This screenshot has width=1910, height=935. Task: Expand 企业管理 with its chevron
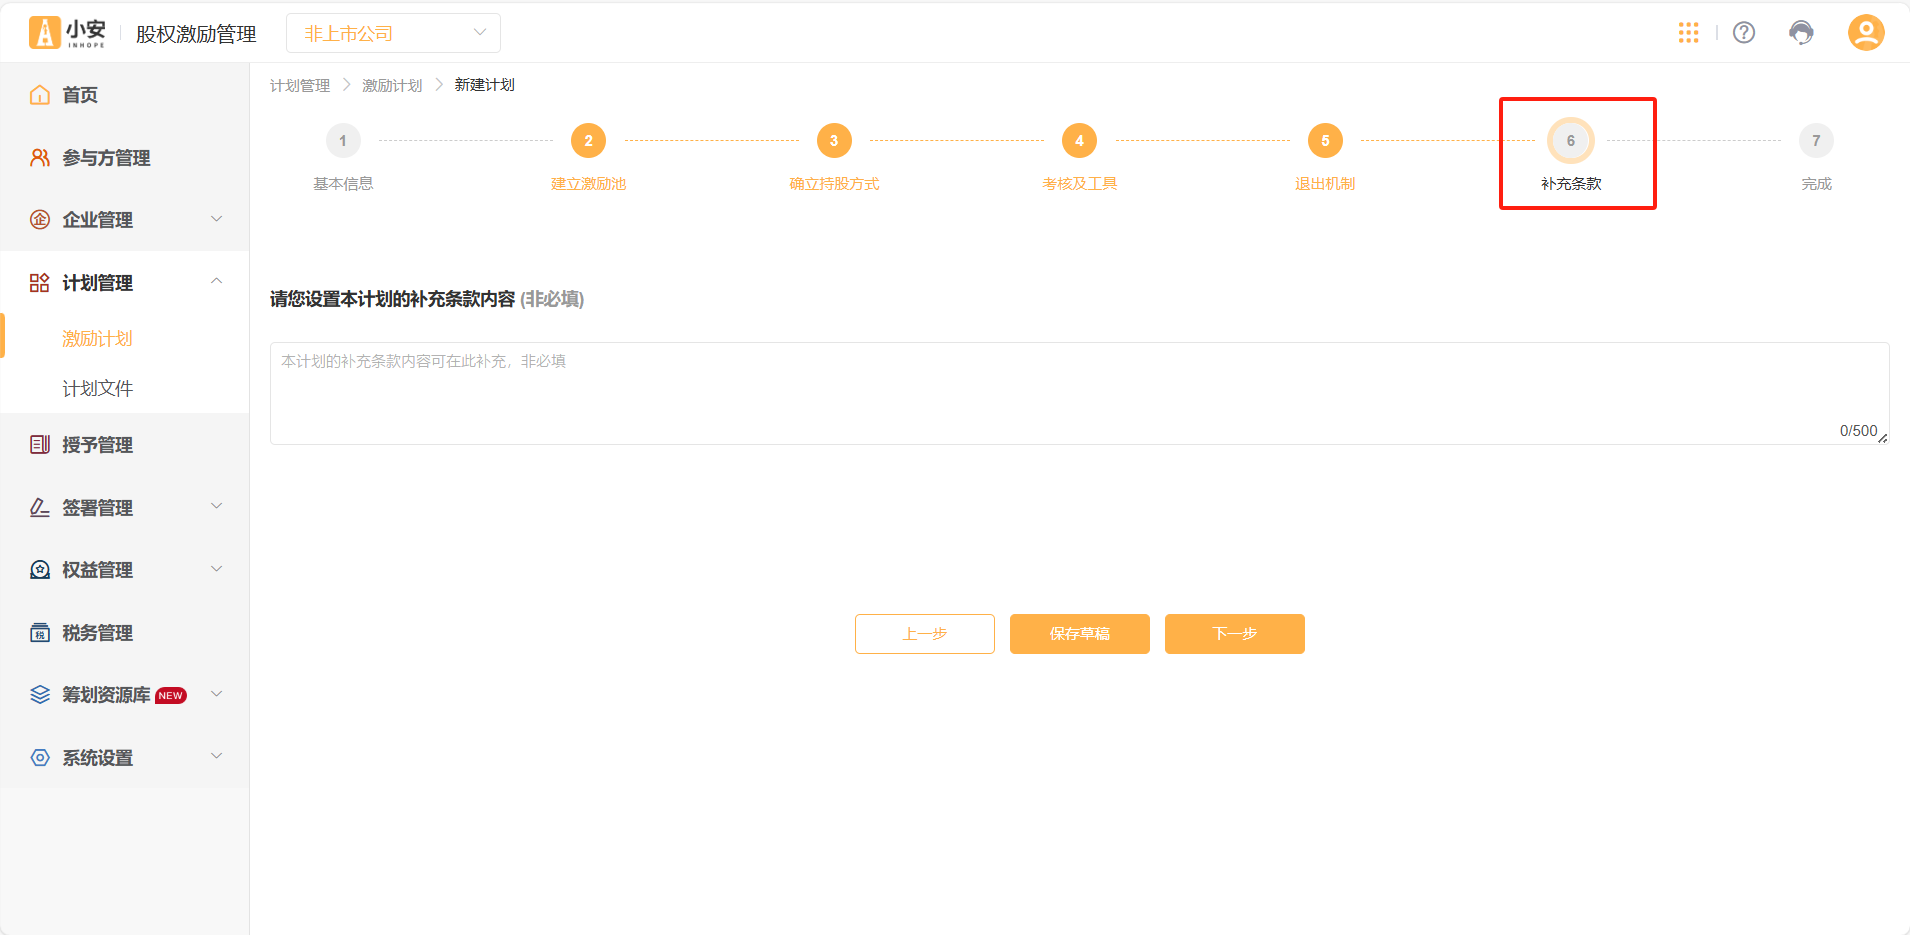216,219
